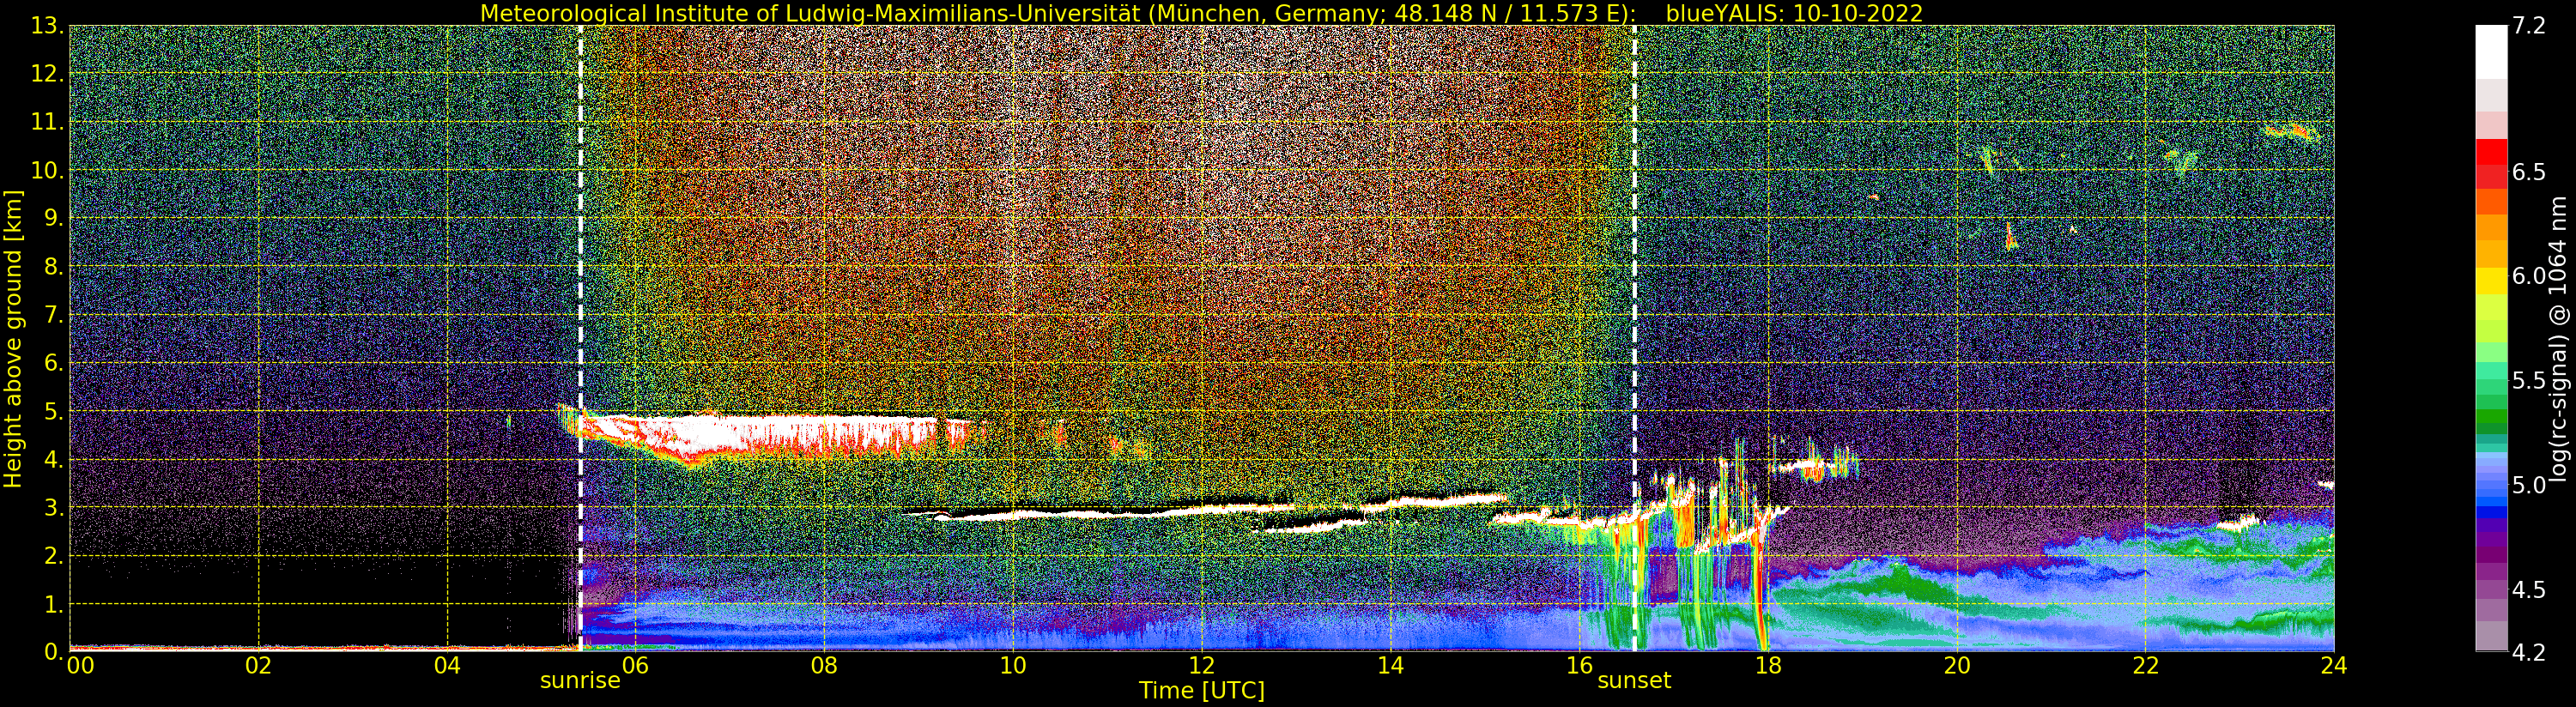Click the cirrus streak near 11 km at 23 UTC
The image size is (2576, 707).
(2290, 131)
